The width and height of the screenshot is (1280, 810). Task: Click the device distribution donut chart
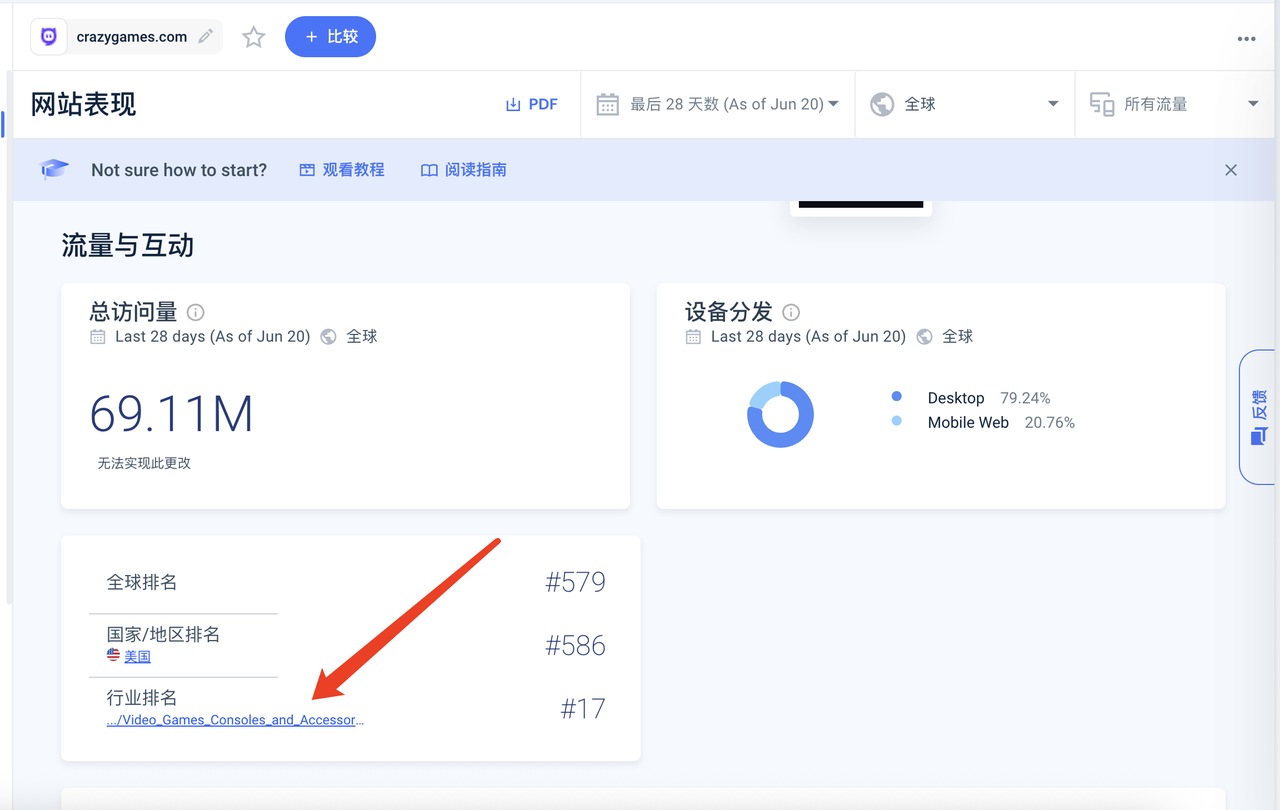tap(780, 414)
